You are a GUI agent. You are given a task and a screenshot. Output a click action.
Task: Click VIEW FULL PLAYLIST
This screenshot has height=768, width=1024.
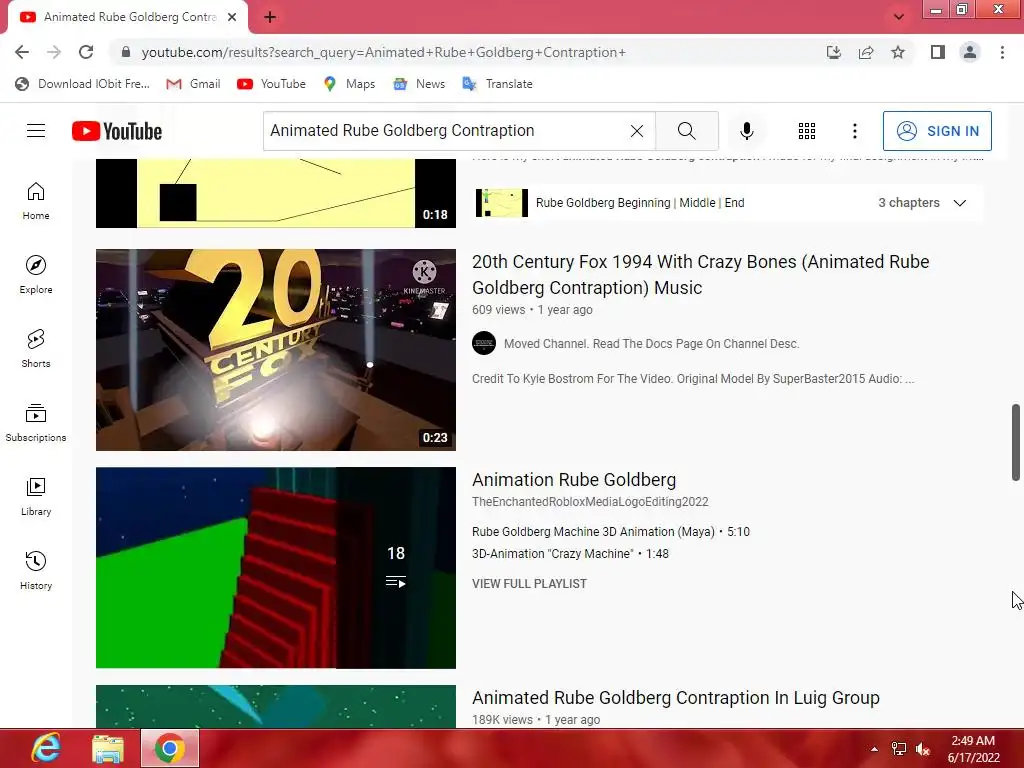point(529,584)
